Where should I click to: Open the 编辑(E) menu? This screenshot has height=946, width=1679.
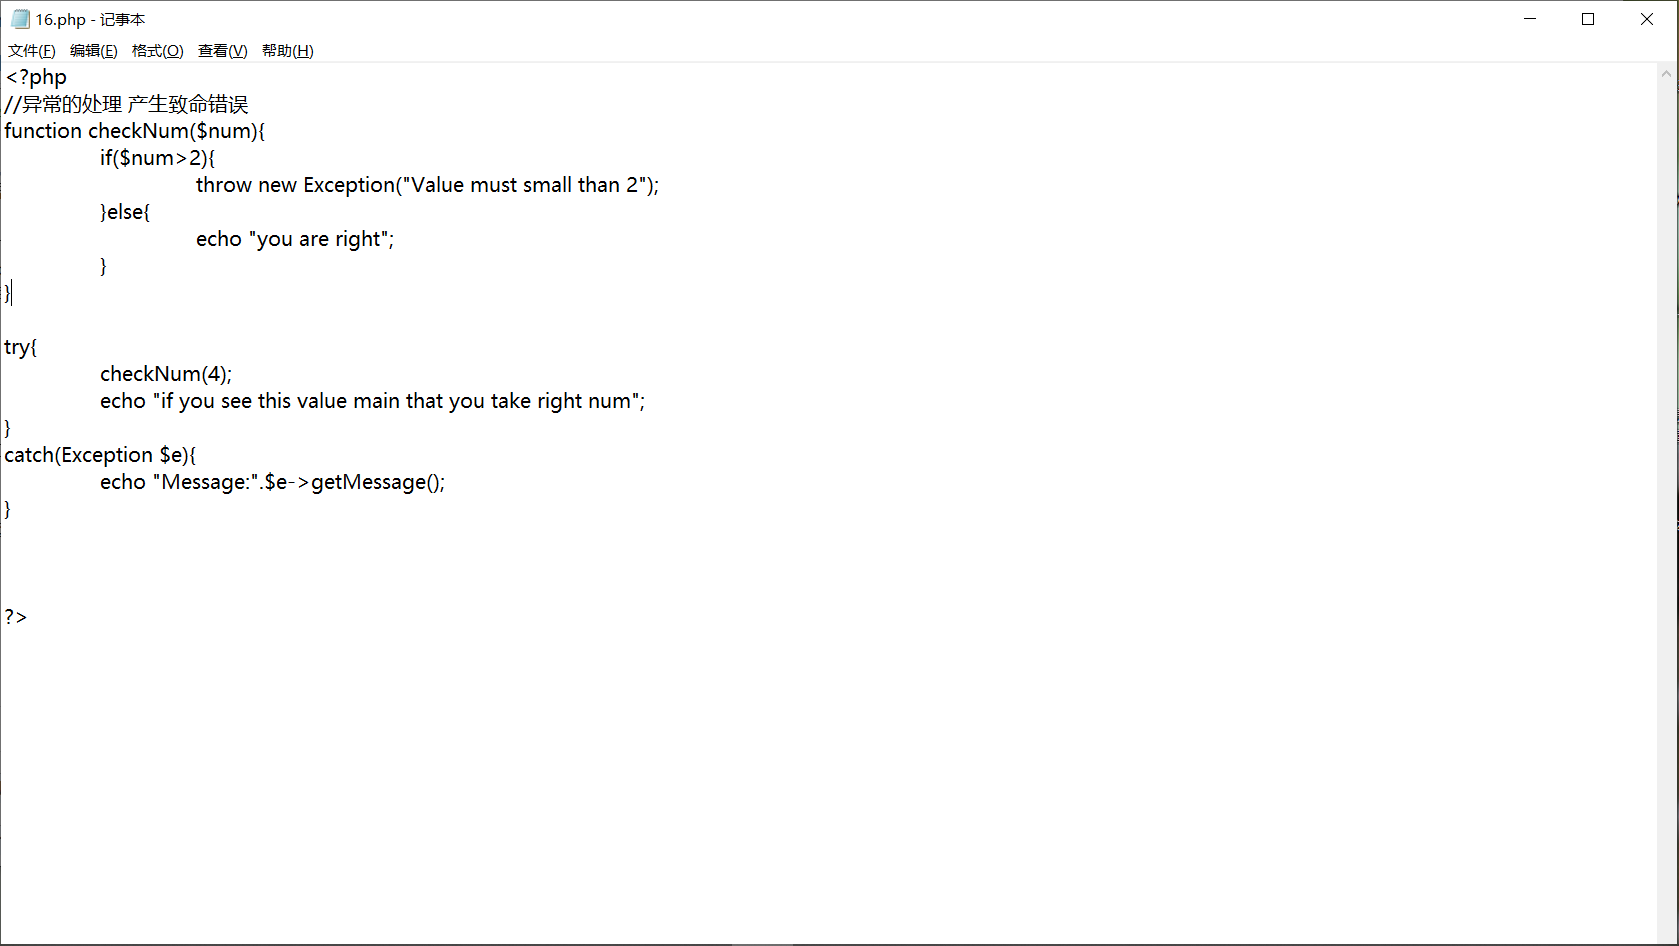click(x=94, y=51)
